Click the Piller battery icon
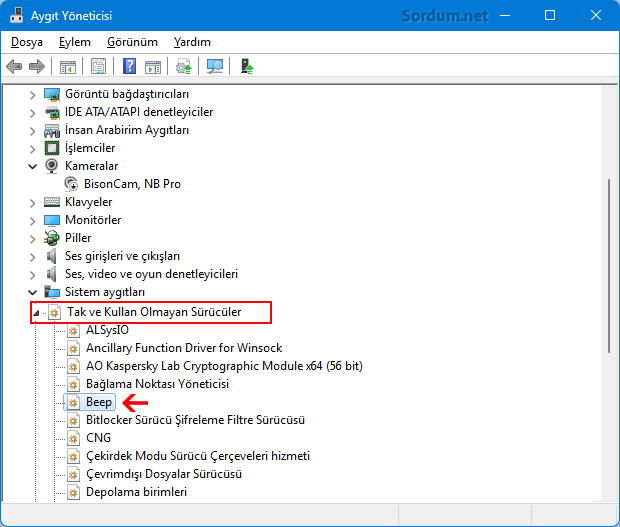 (x=52, y=238)
